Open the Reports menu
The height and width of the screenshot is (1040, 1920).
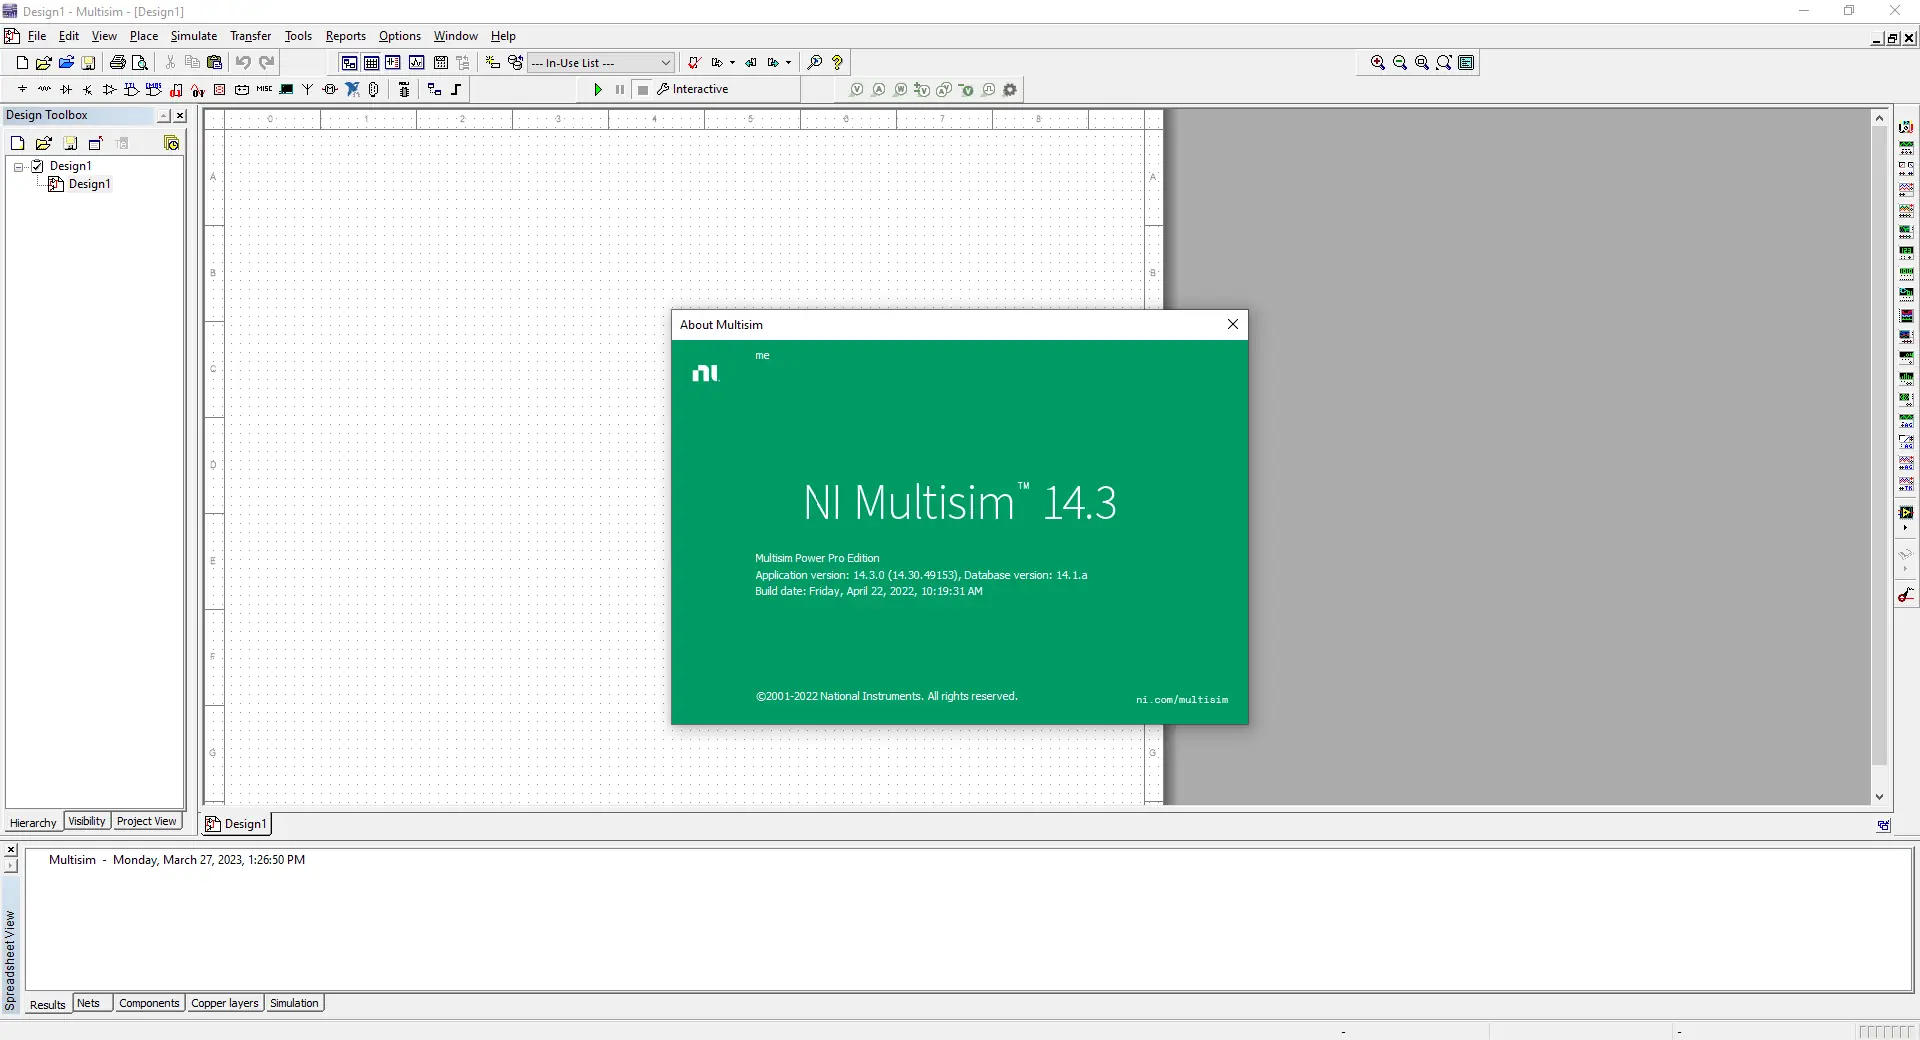(346, 36)
